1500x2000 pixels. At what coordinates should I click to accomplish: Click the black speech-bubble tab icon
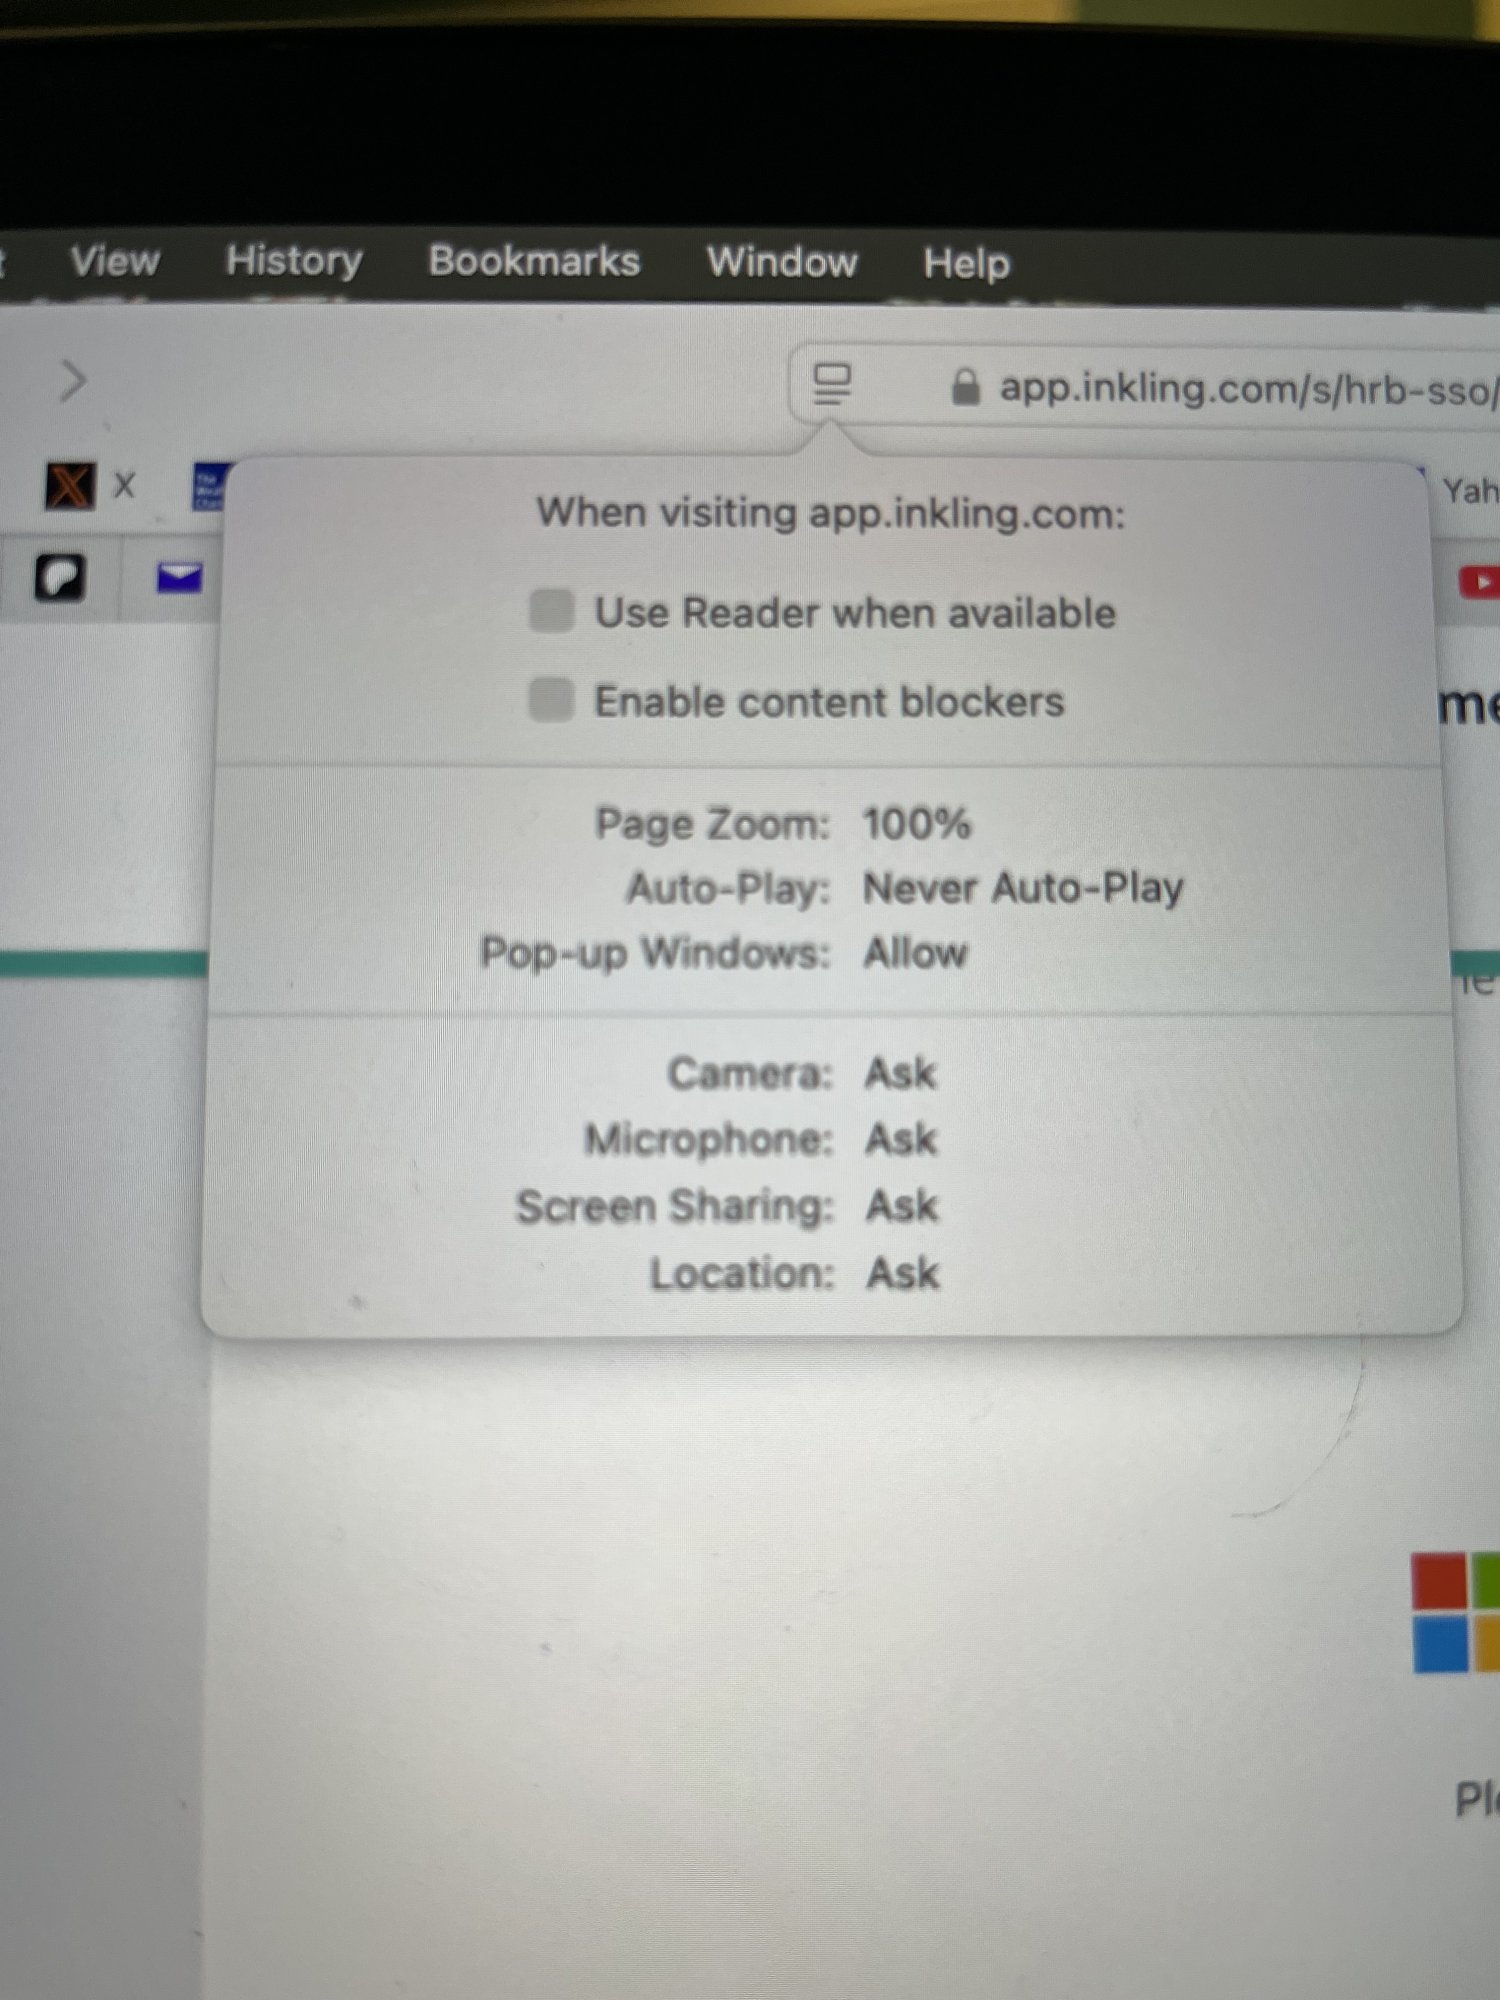(59, 578)
